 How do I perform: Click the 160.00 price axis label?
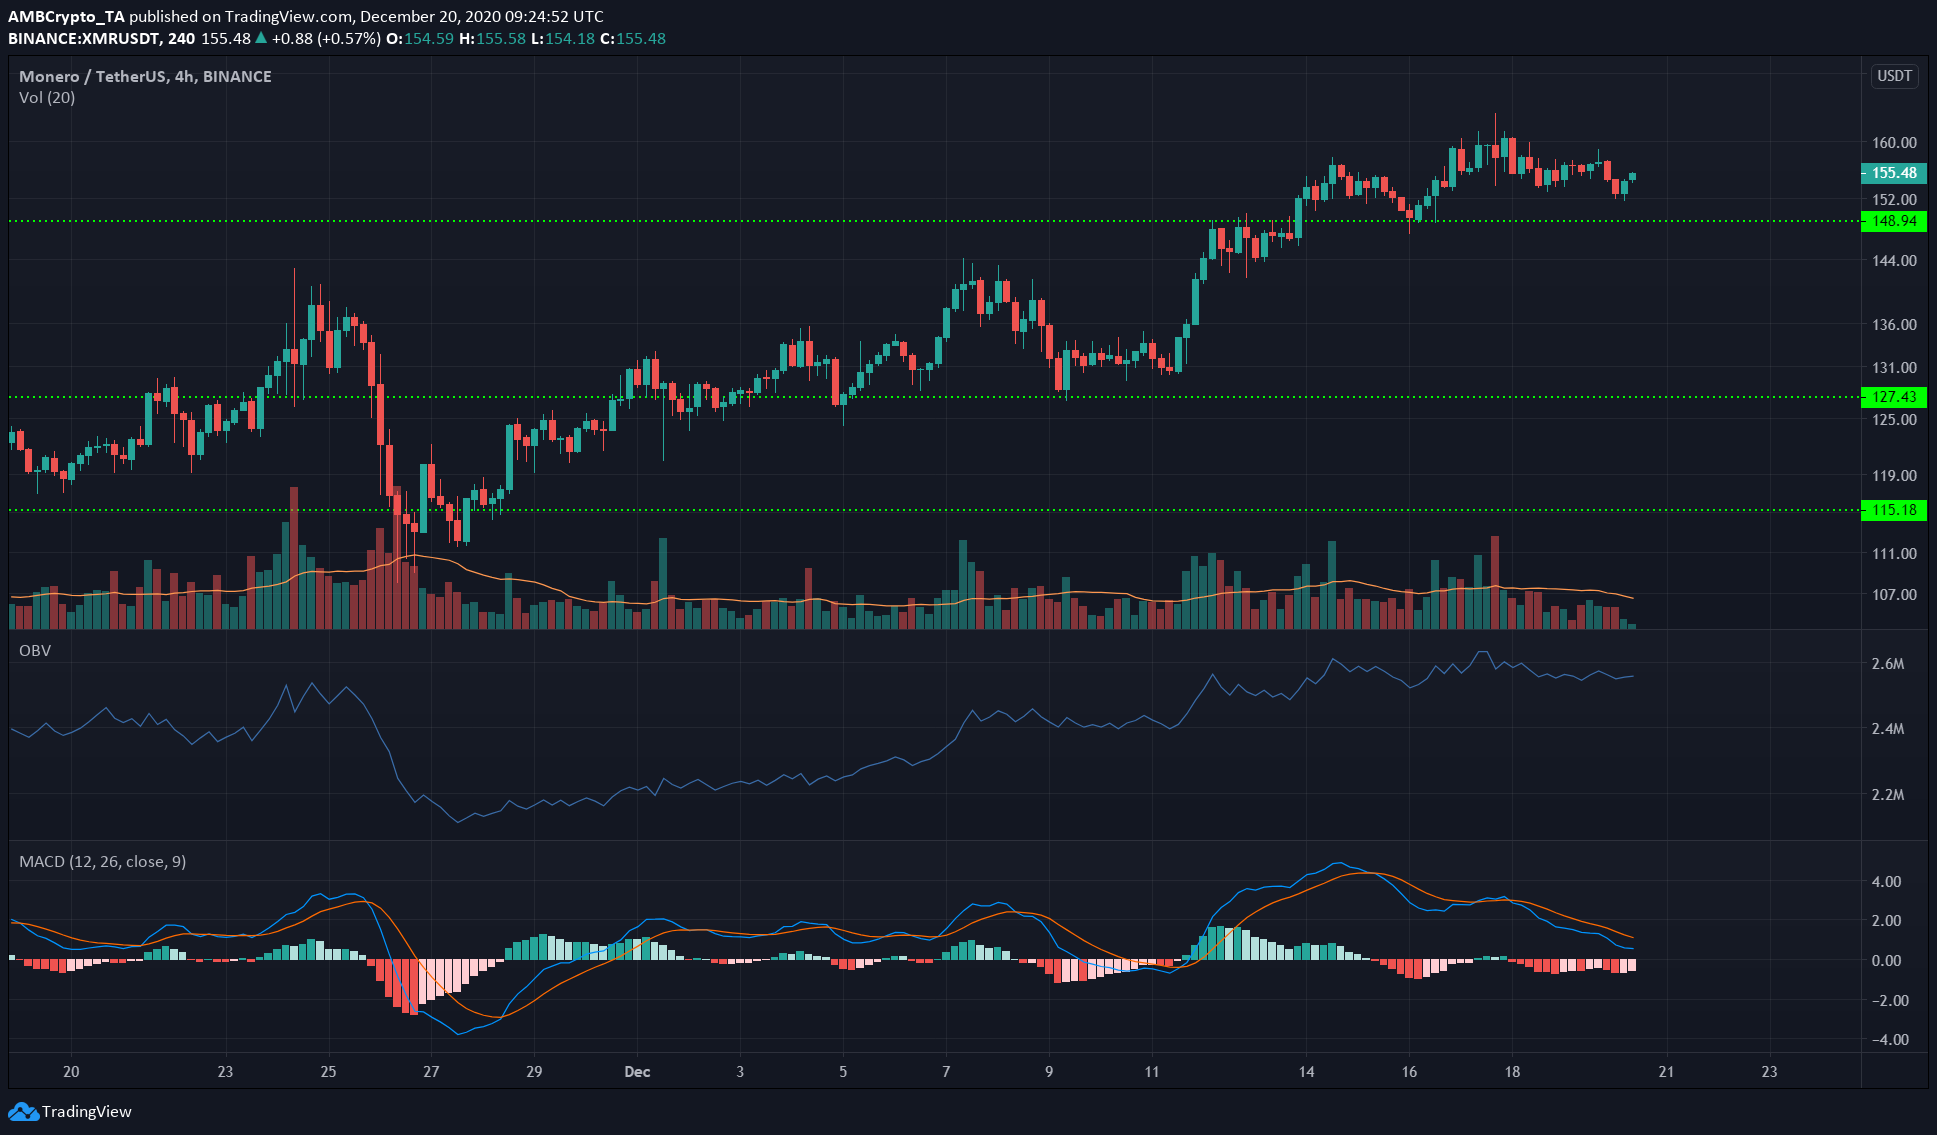click(1894, 143)
